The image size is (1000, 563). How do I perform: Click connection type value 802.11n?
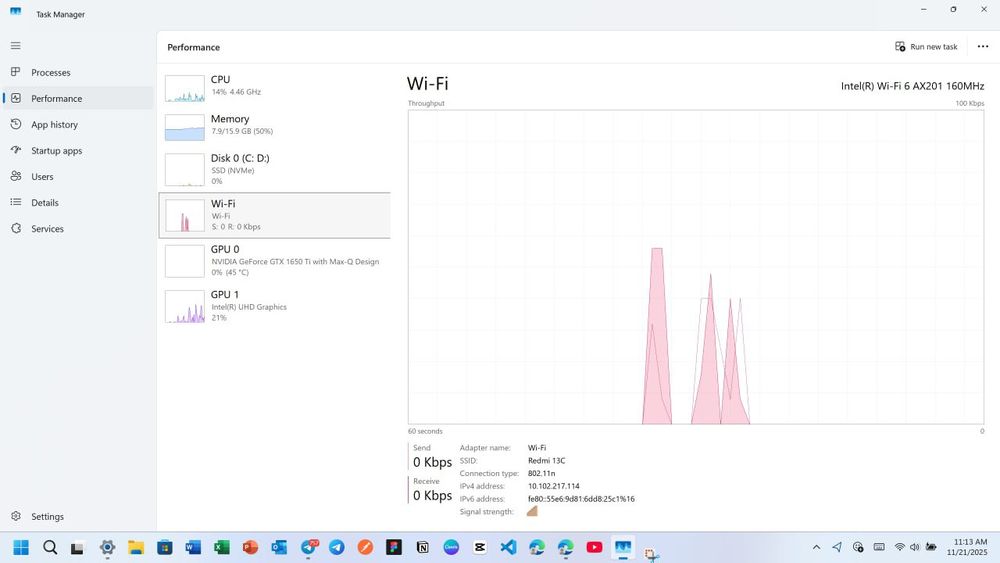541,473
